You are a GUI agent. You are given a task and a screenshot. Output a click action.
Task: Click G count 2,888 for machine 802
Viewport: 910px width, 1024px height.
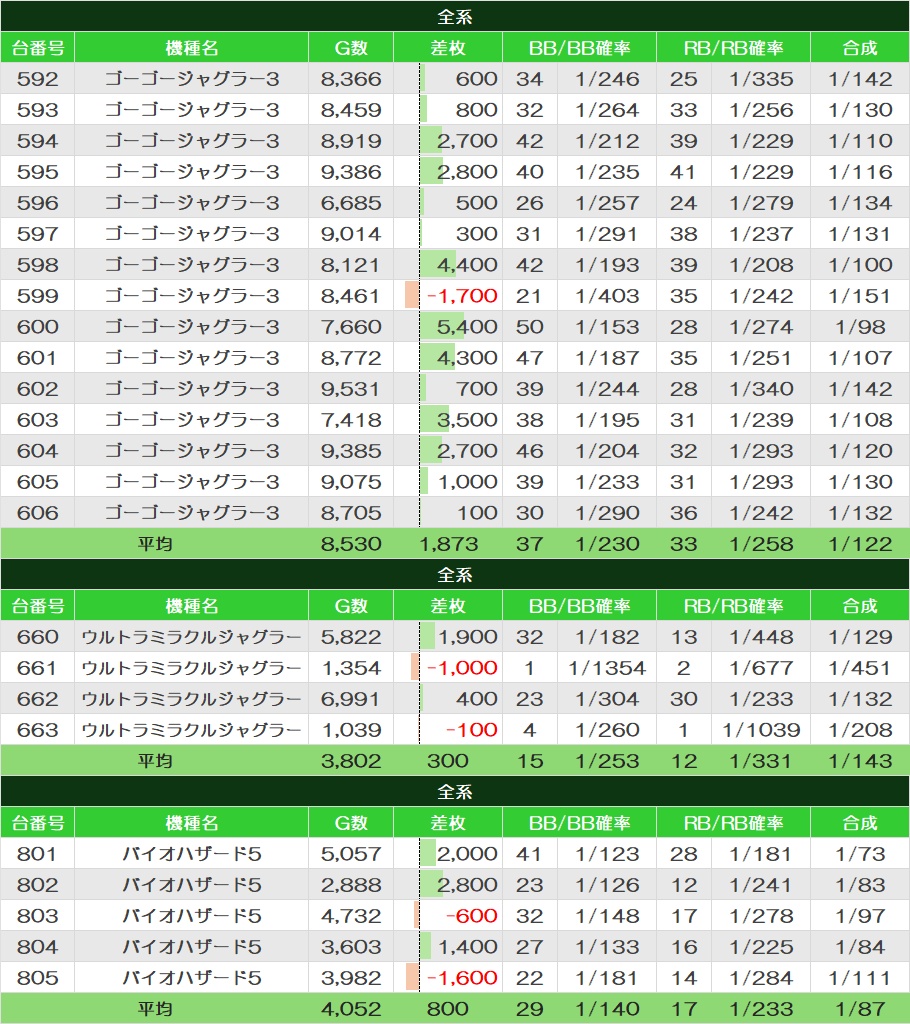(x=351, y=885)
